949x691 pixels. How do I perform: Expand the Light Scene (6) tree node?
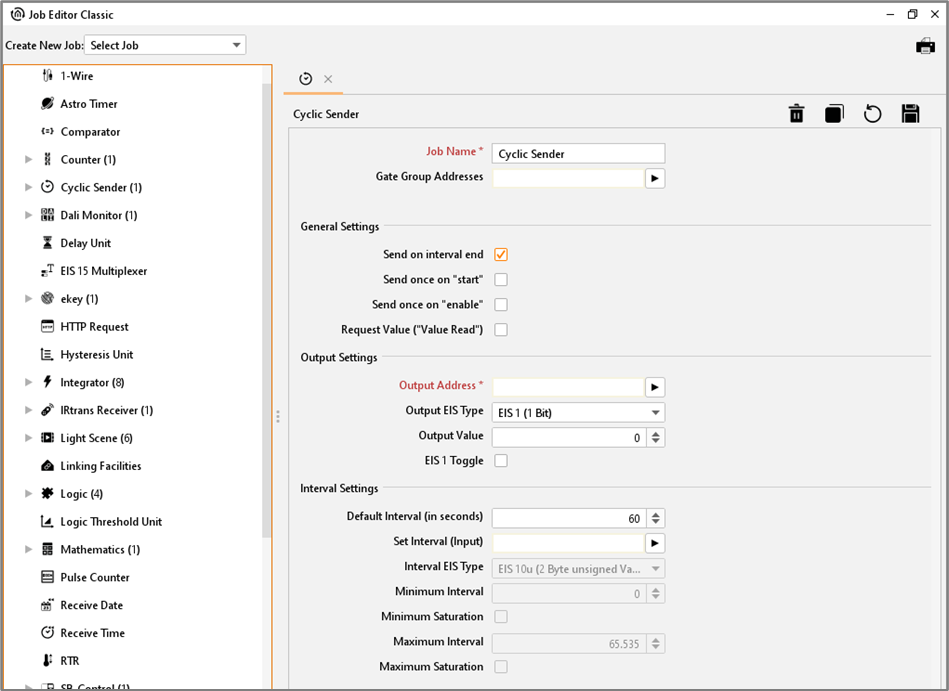point(29,438)
